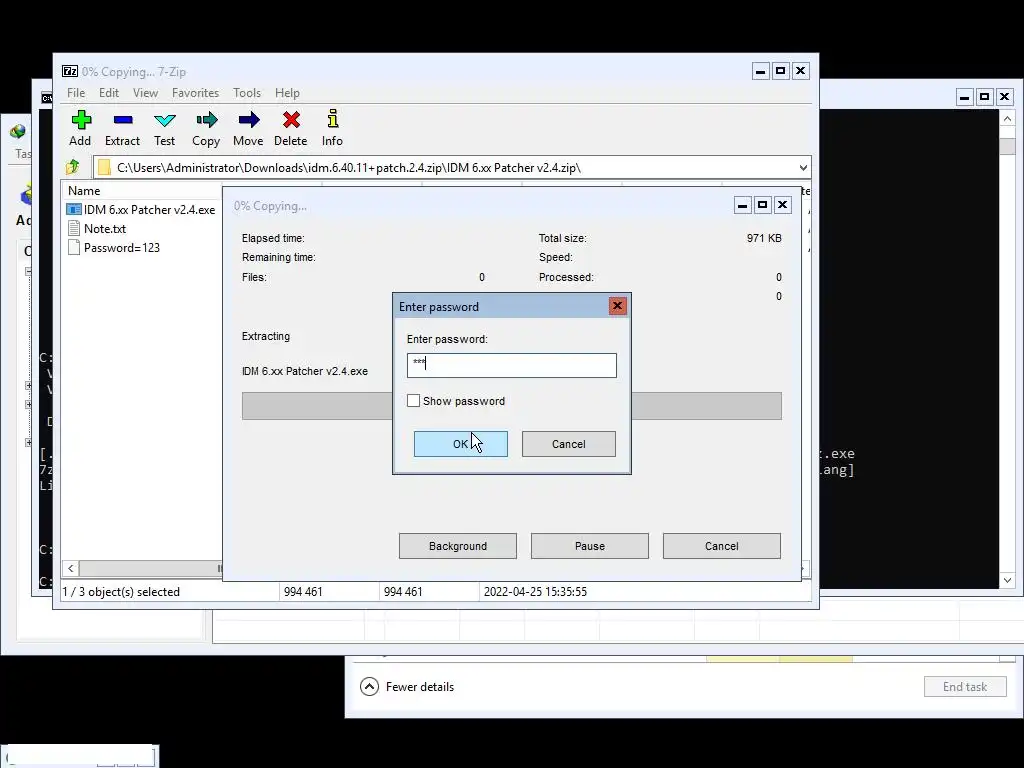Click the Password=123 file icon
Image resolution: width=1024 pixels, height=768 pixels.
[74, 248]
